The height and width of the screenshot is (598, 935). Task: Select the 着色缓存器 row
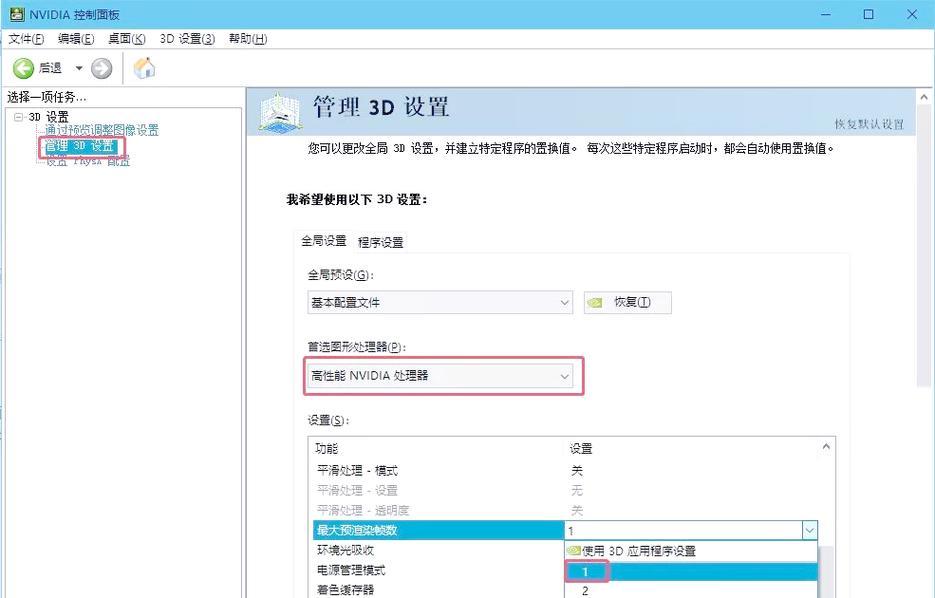[x=438, y=590]
